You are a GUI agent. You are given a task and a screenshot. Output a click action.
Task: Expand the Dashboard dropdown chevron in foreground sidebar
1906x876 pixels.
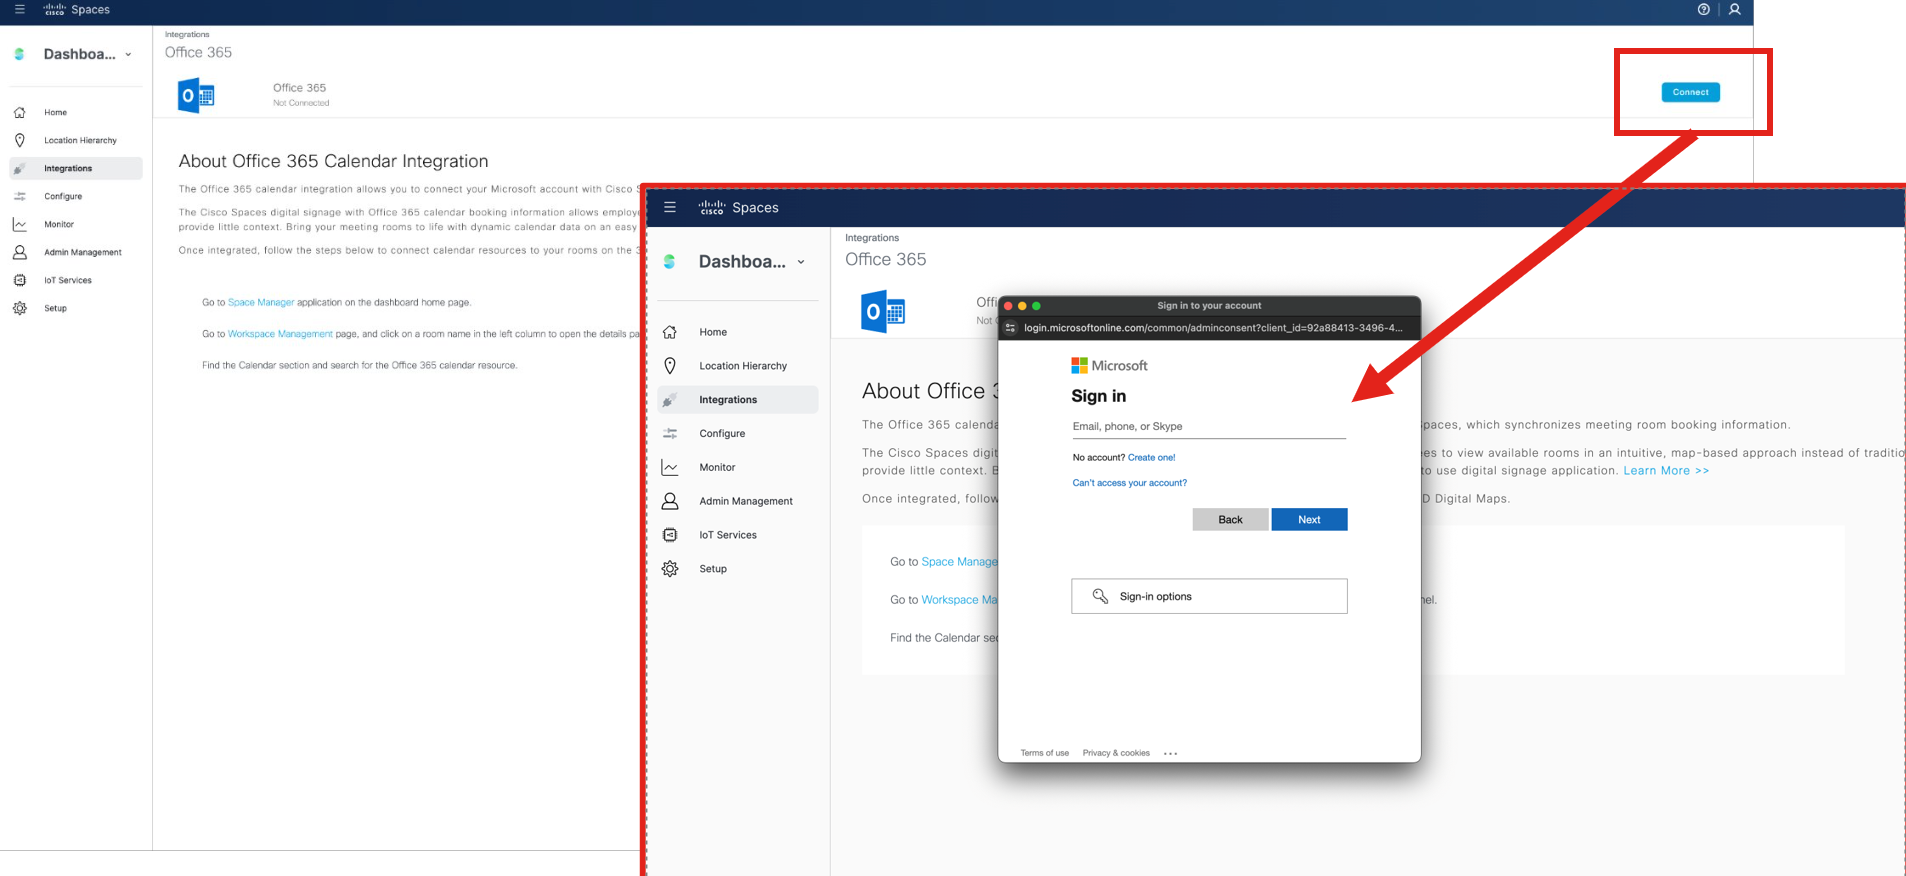801,262
